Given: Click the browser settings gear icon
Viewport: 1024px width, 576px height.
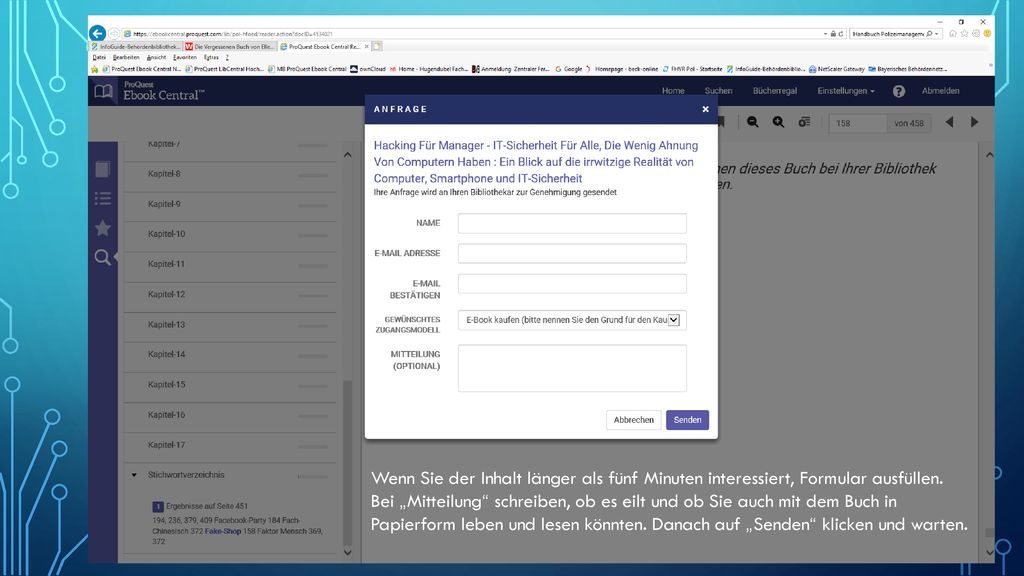Looking at the screenshot, I should [x=976, y=33].
